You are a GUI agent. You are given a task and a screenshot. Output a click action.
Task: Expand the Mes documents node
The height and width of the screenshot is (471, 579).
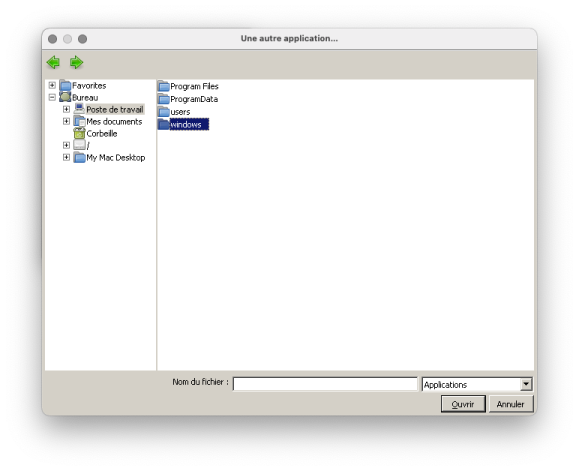click(x=66, y=121)
